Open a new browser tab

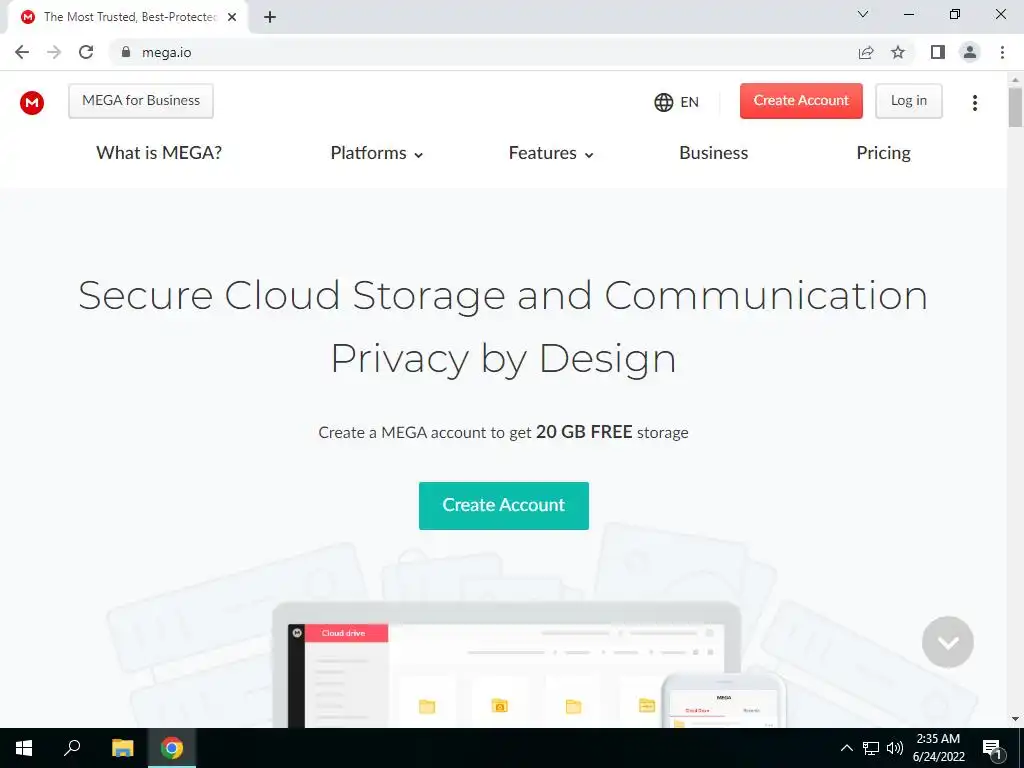[270, 17]
